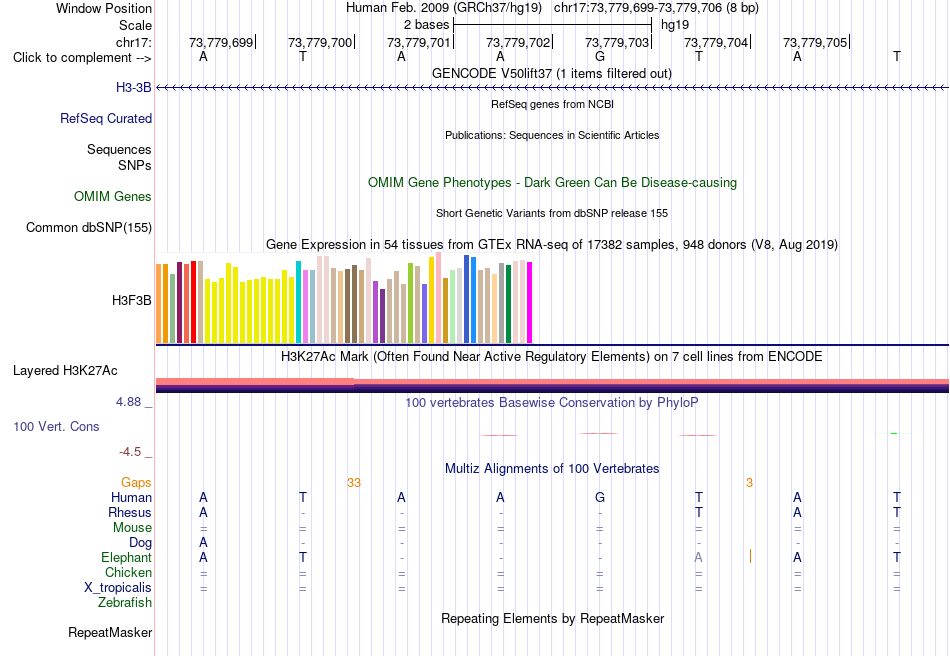Viewport: 950px width, 656px height.
Task: Select the Mouse species label
Action: click(x=132, y=528)
